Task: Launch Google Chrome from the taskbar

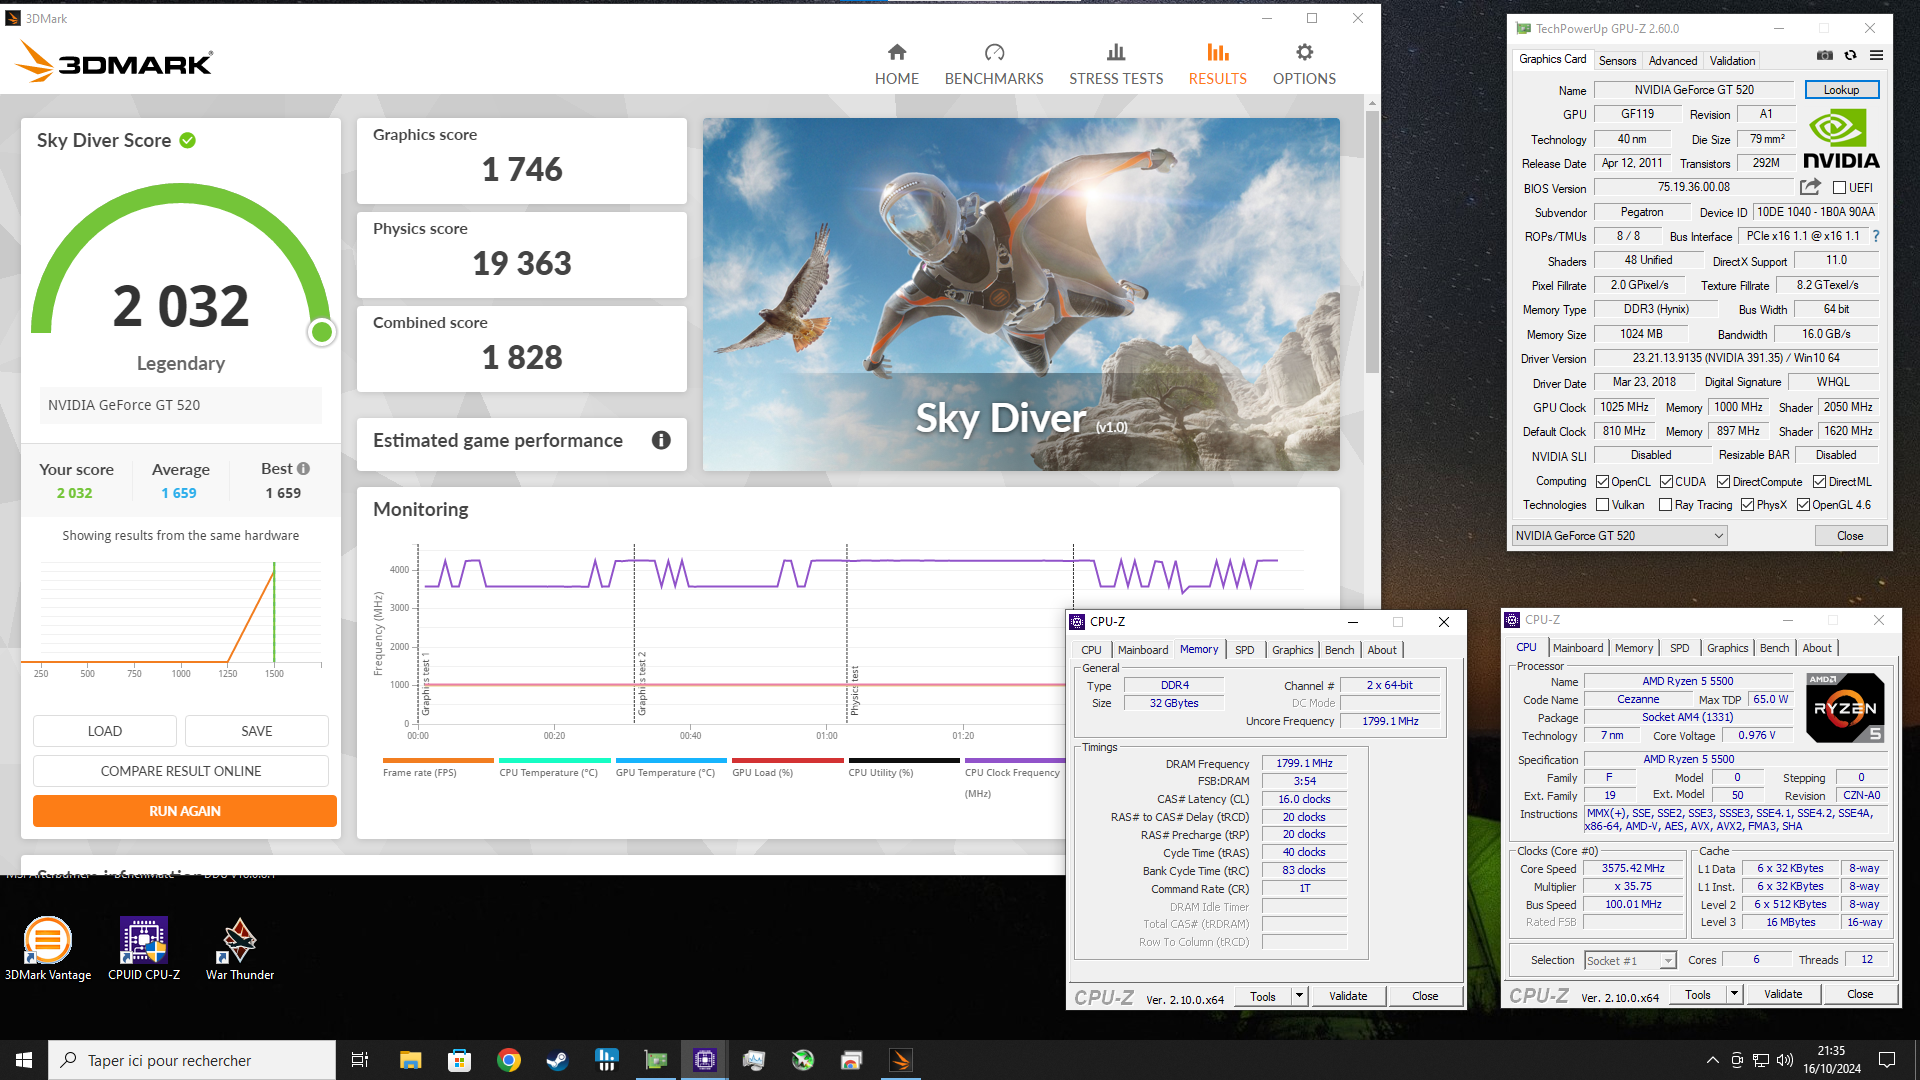Action: 508,1060
